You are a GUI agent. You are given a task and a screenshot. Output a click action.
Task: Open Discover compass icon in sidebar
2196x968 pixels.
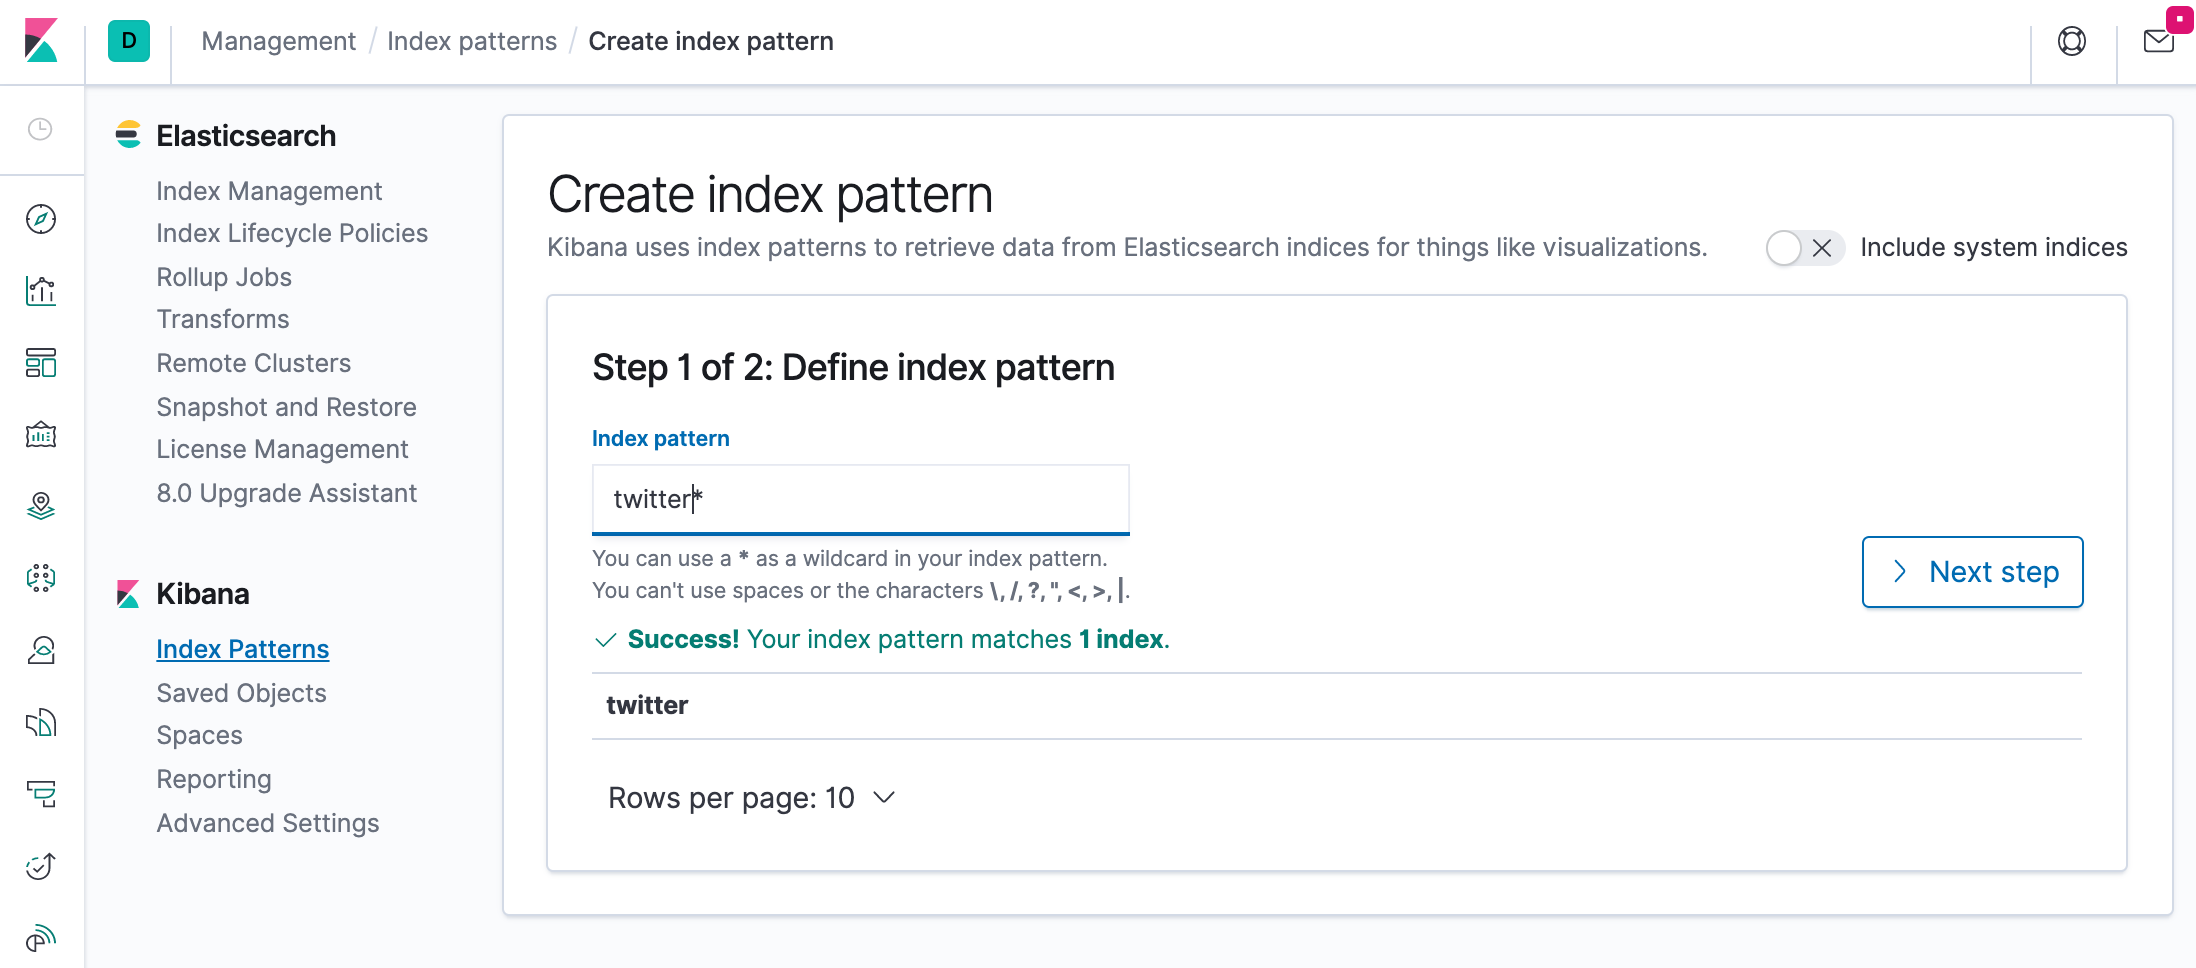coord(41,219)
